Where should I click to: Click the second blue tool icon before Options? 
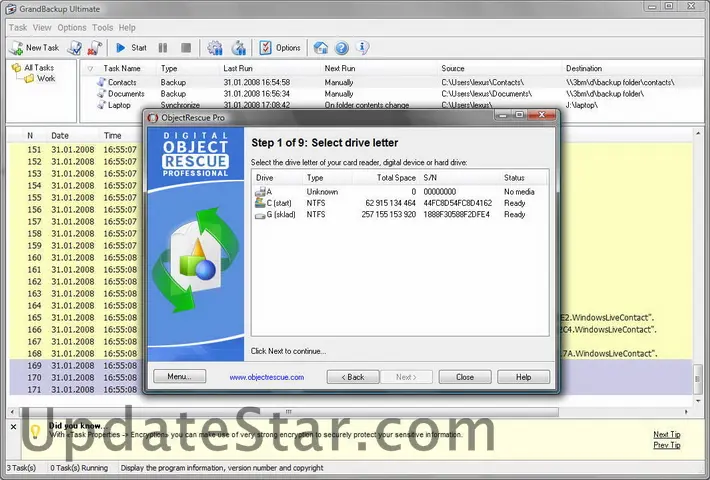pyautogui.click(x=239, y=48)
